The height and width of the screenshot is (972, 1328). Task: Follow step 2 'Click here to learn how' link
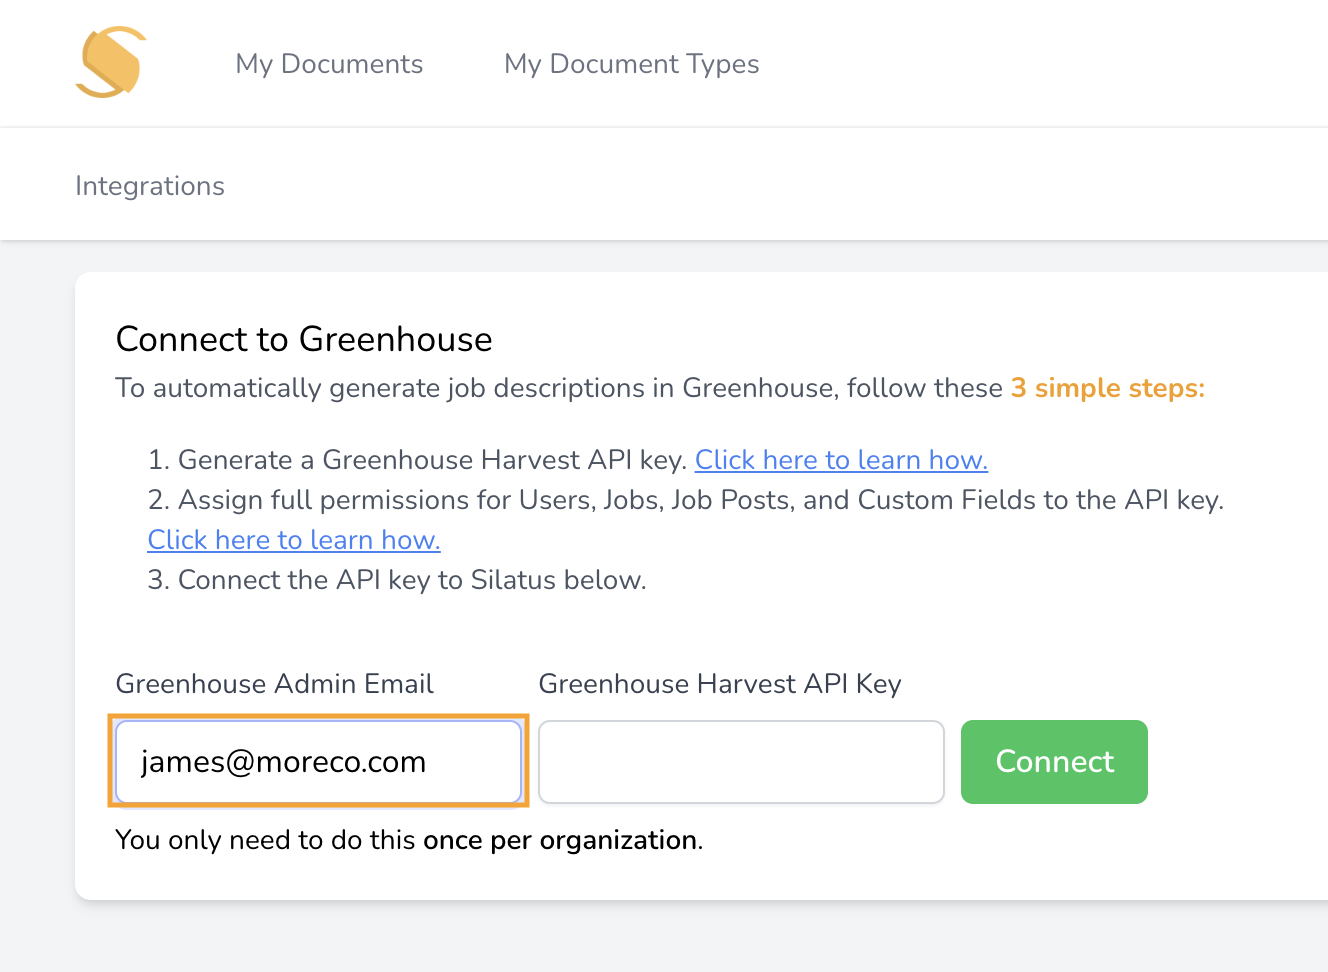(293, 540)
